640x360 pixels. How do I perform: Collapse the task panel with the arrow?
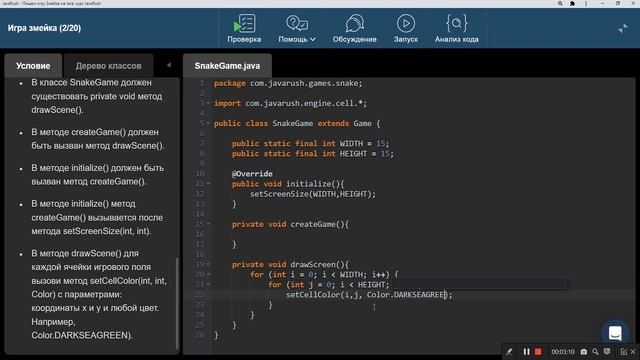169,65
